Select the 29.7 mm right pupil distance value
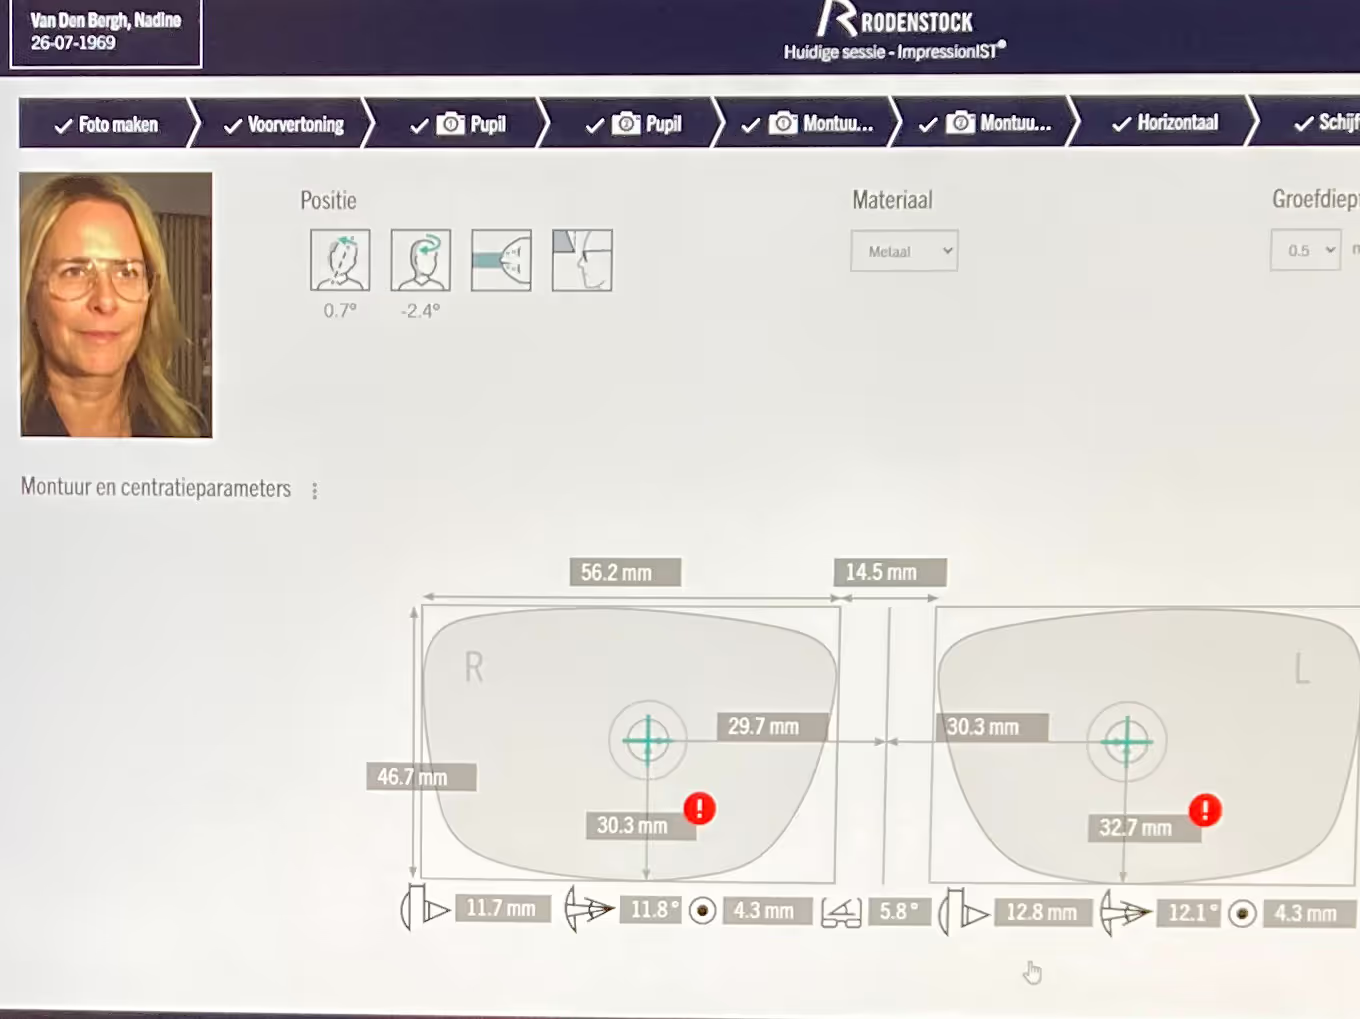 [772, 726]
